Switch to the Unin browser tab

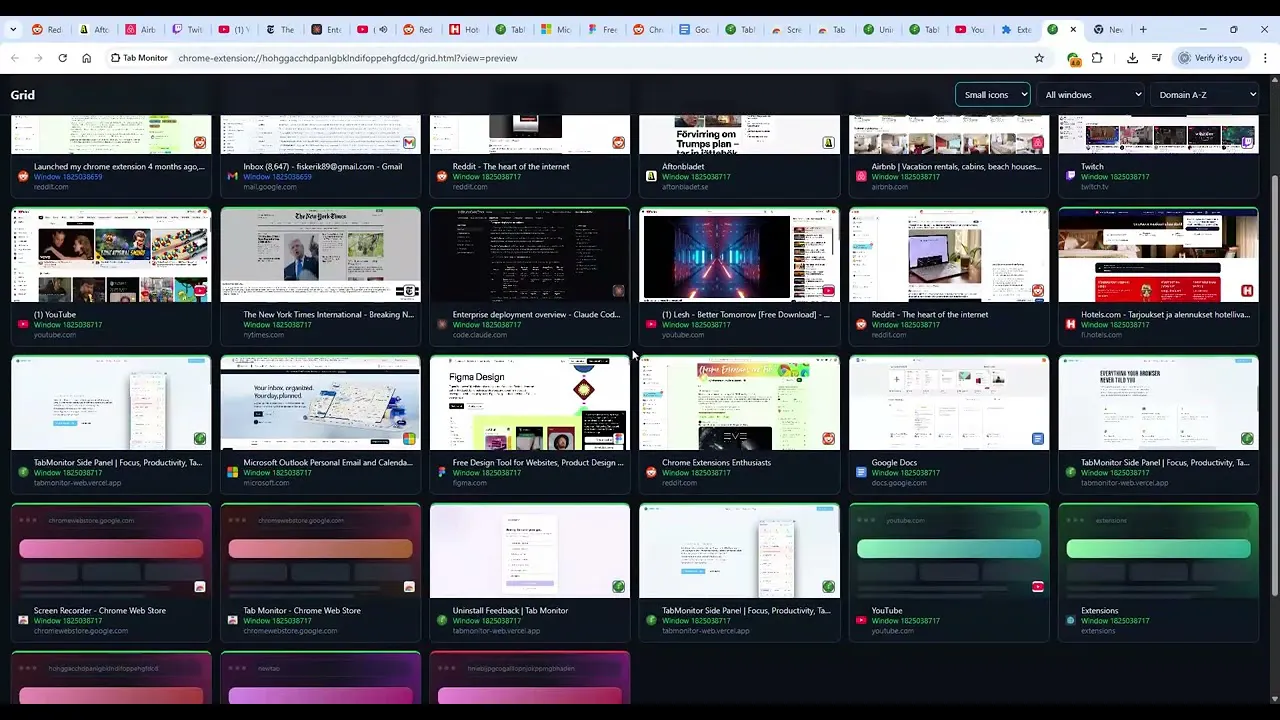(879, 29)
